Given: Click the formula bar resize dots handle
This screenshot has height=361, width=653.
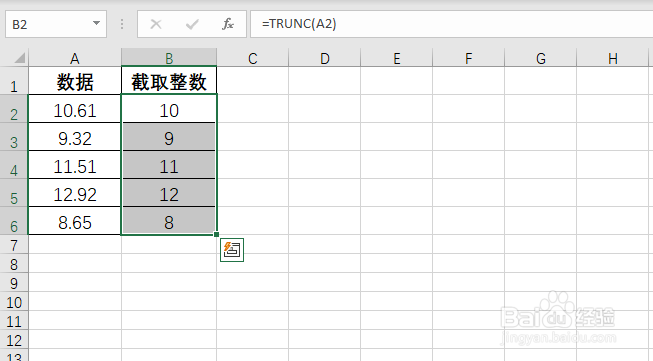Looking at the screenshot, I should pos(122,24).
